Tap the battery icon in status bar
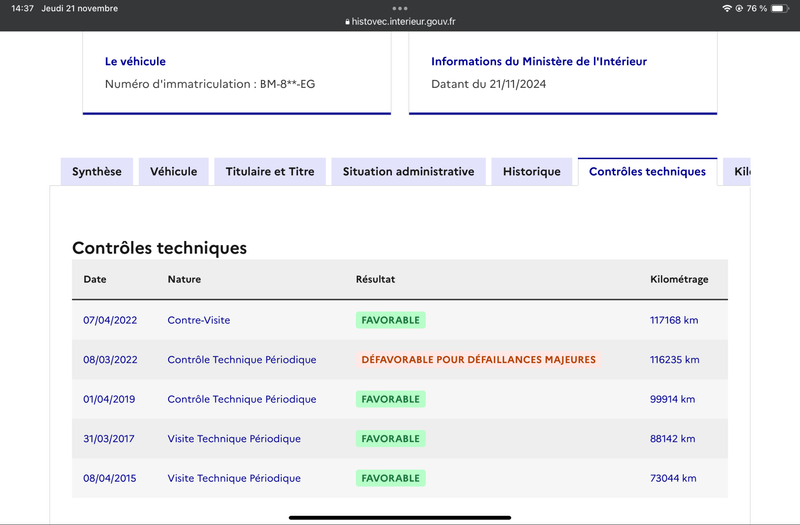The image size is (800, 525). tap(780, 8)
